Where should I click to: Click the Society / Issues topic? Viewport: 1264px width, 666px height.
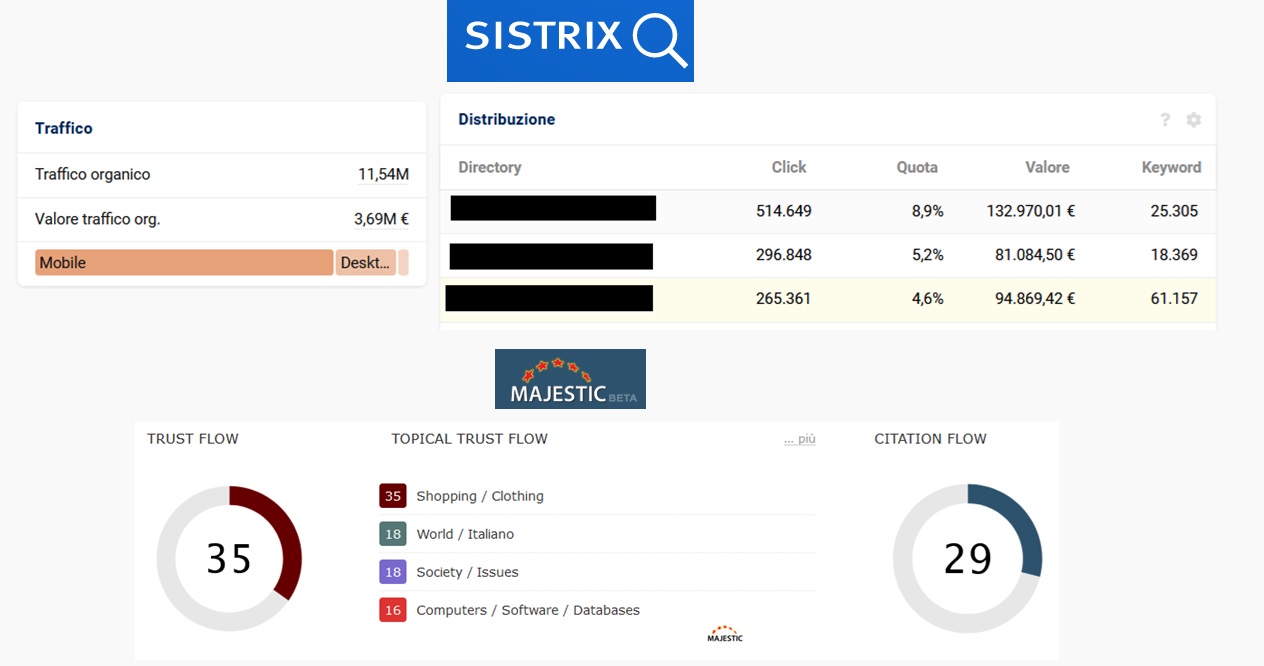coord(467,572)
